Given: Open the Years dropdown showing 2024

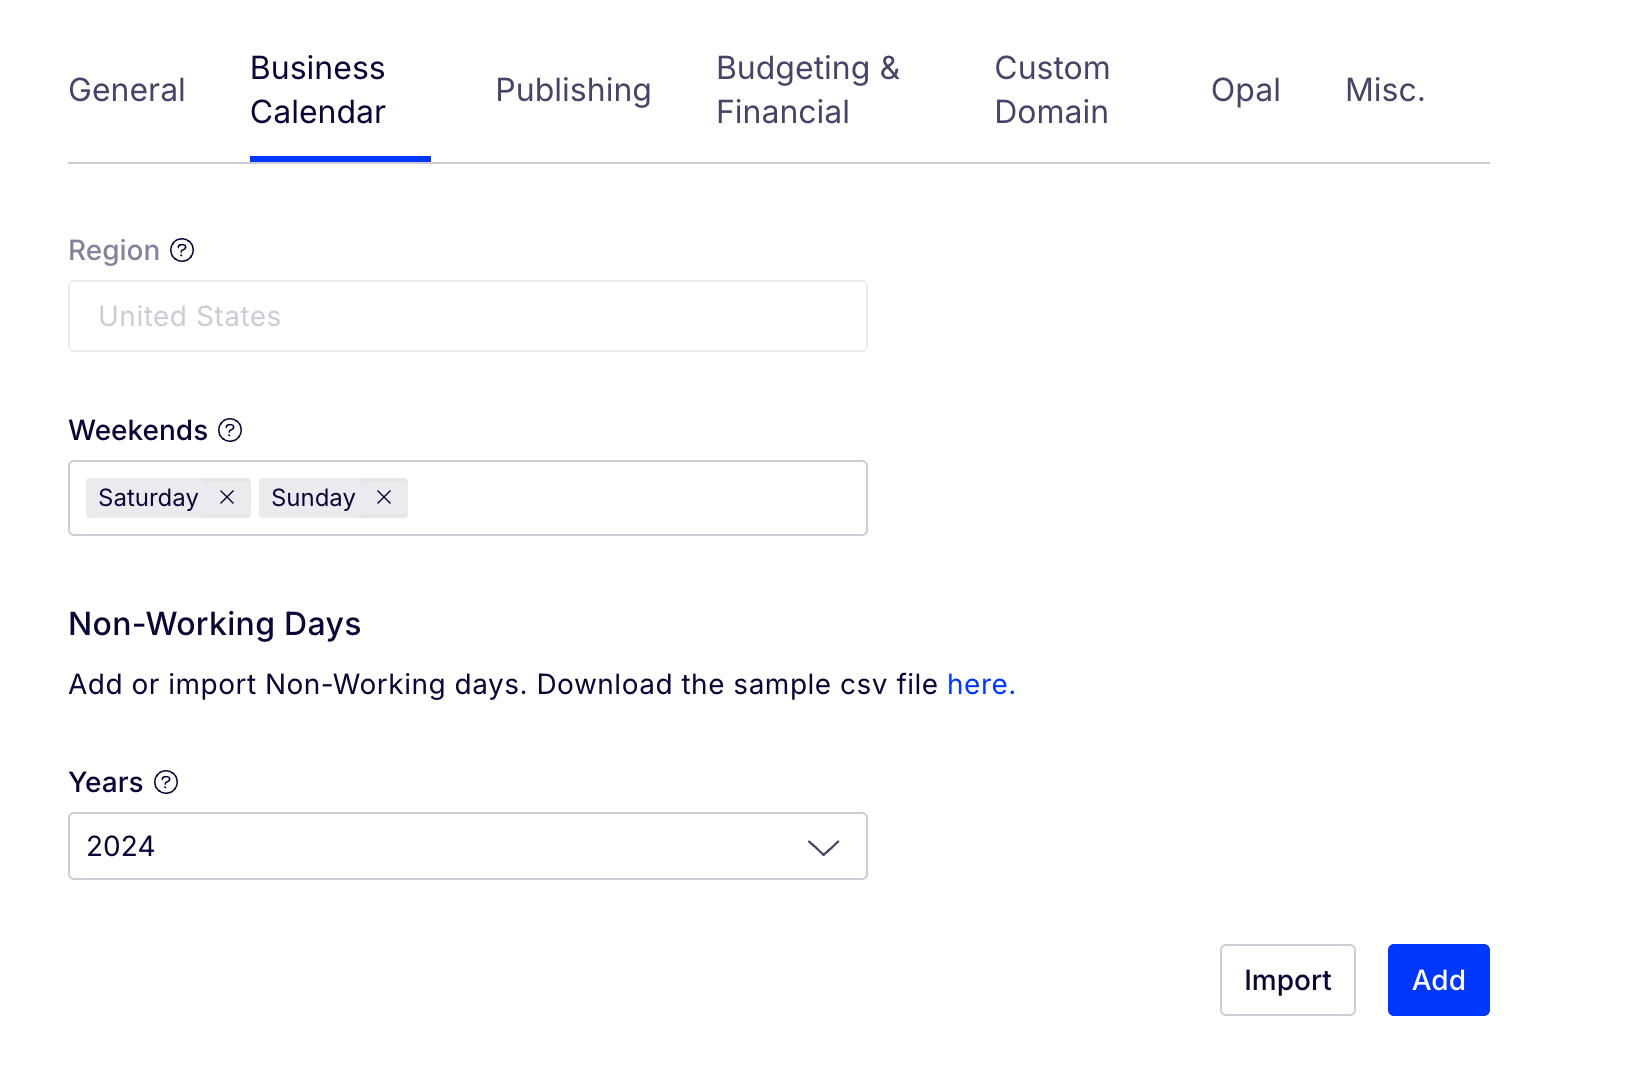Looking at the screenshot, I should [468, 846].
